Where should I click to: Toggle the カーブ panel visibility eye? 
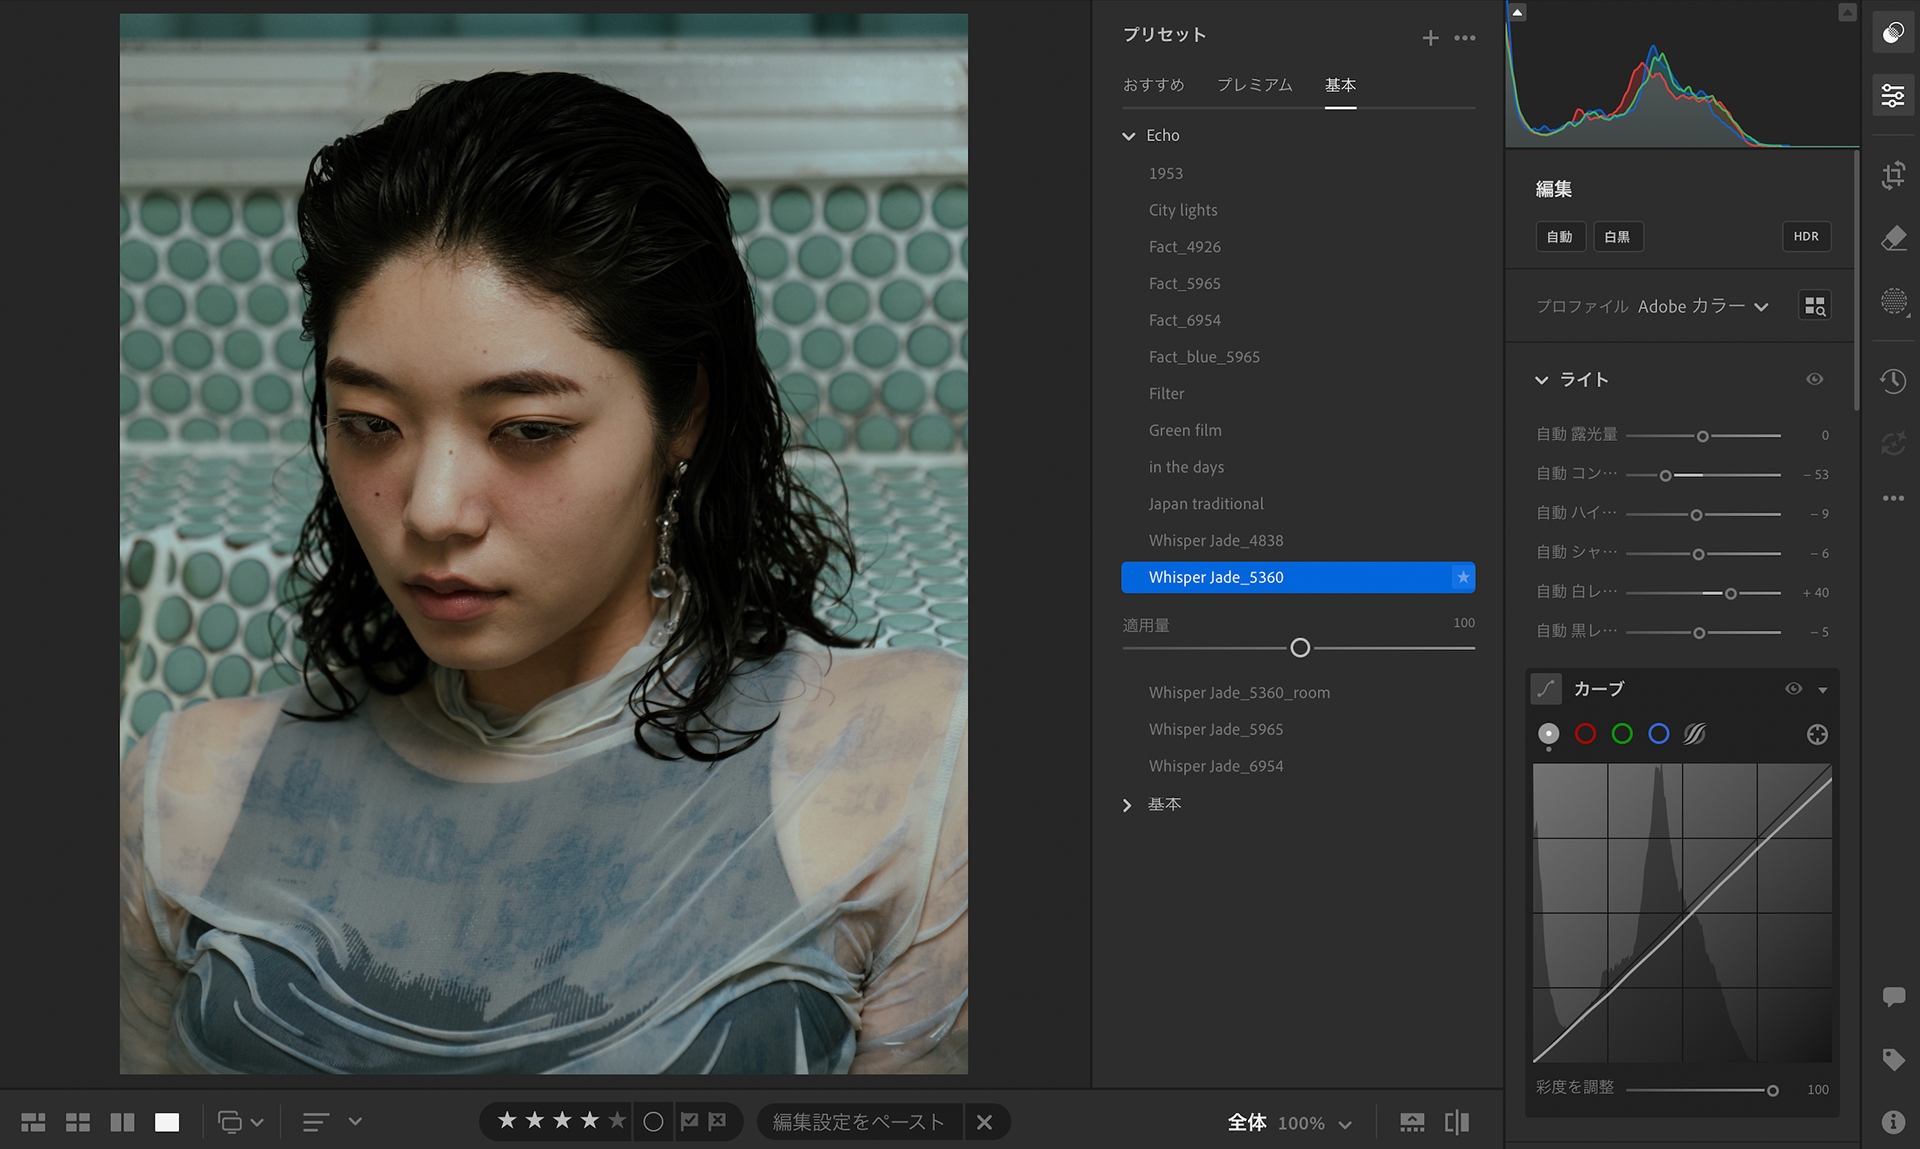tap(1793, 689)
